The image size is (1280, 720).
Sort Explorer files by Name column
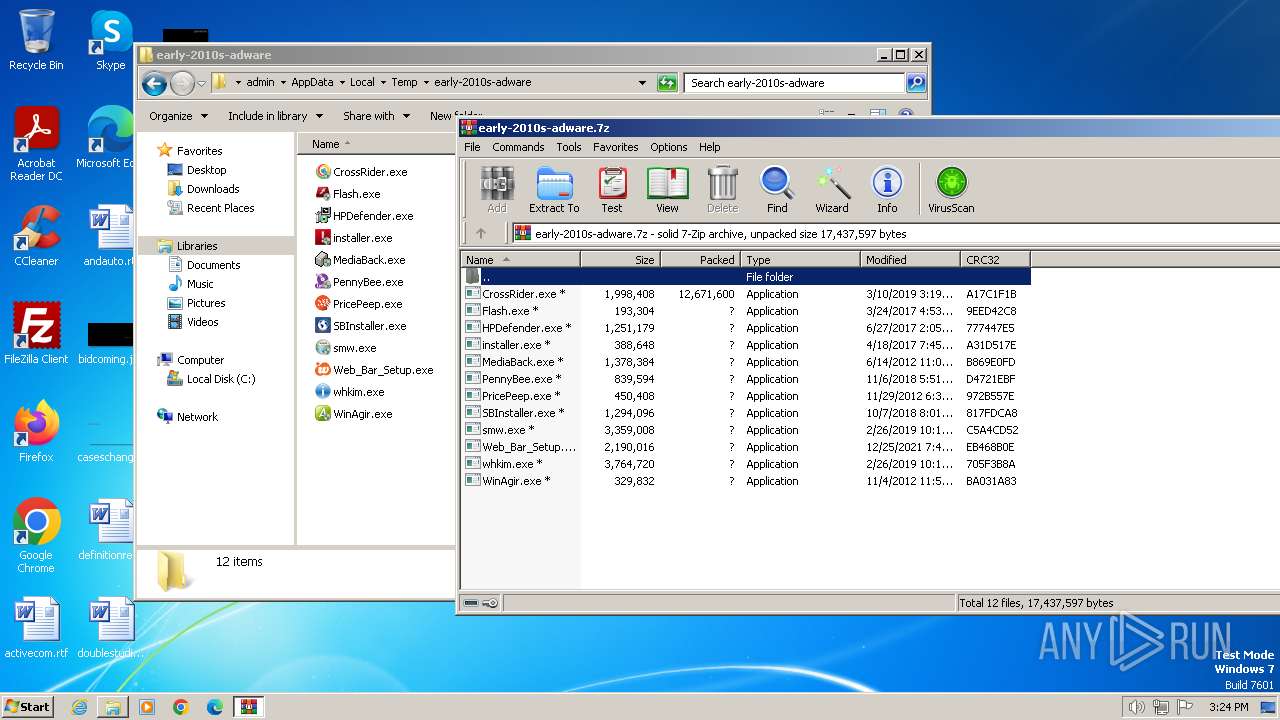point(376,144)
